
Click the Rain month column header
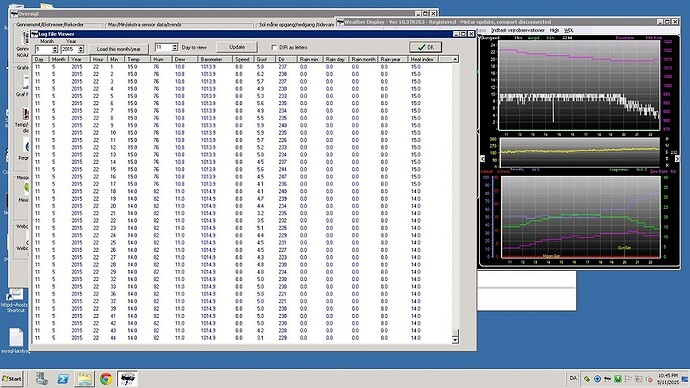363,59
